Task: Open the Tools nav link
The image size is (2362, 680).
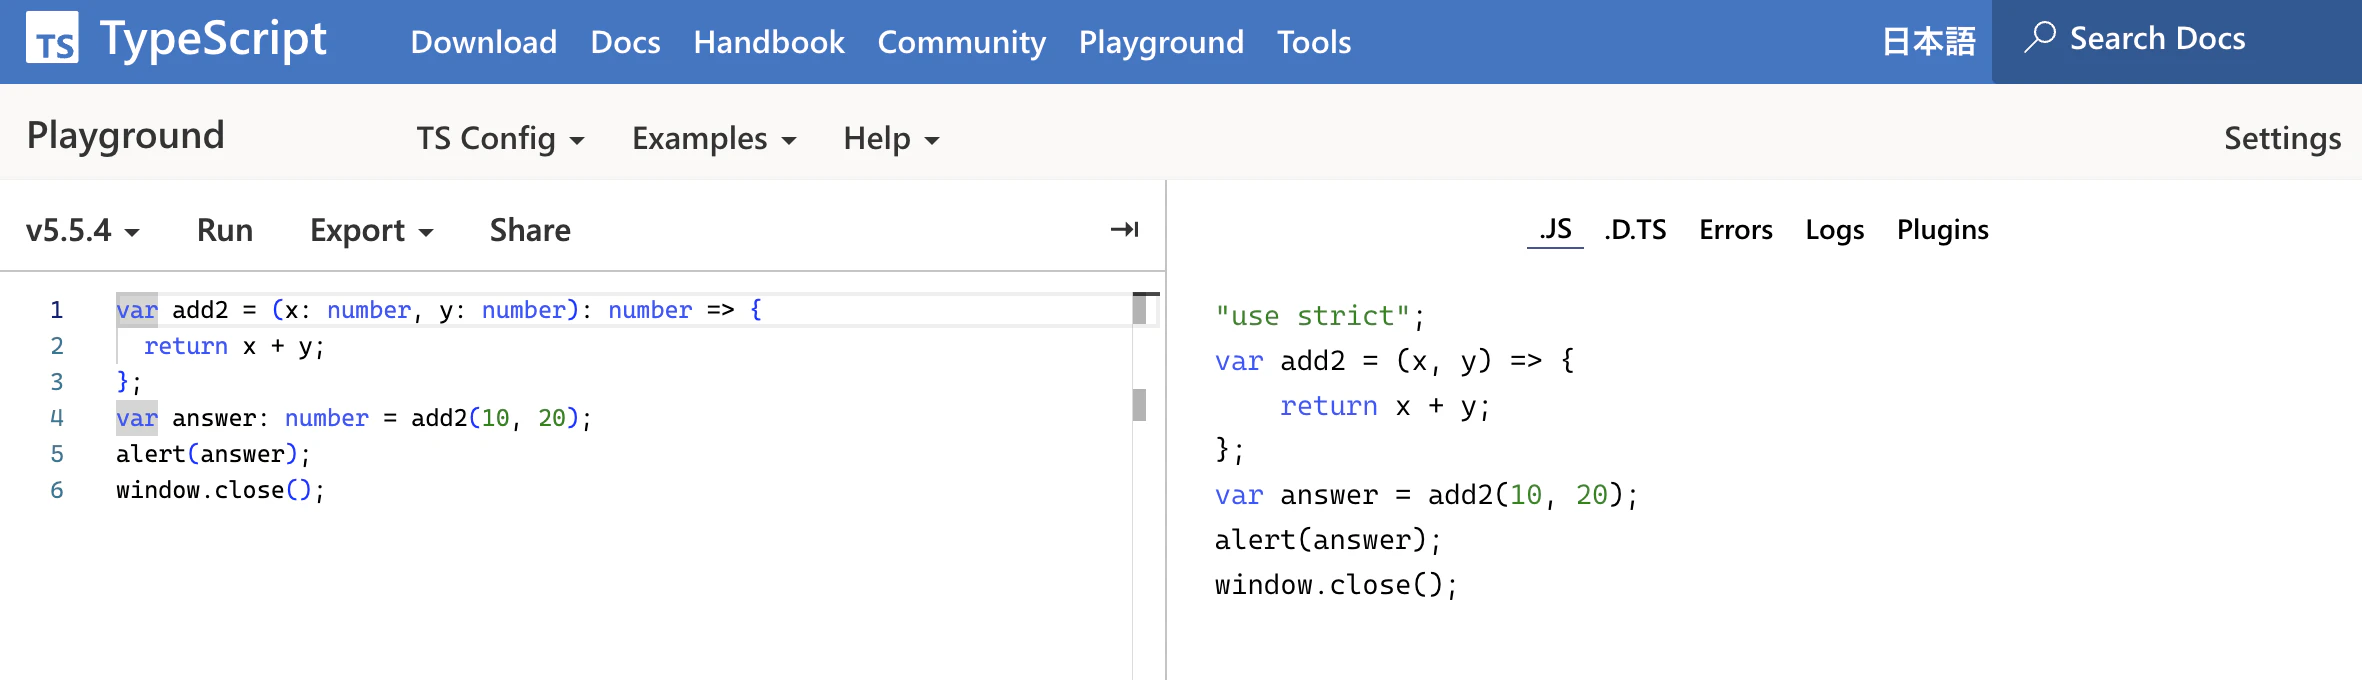Action: (x=1314, y=42)
